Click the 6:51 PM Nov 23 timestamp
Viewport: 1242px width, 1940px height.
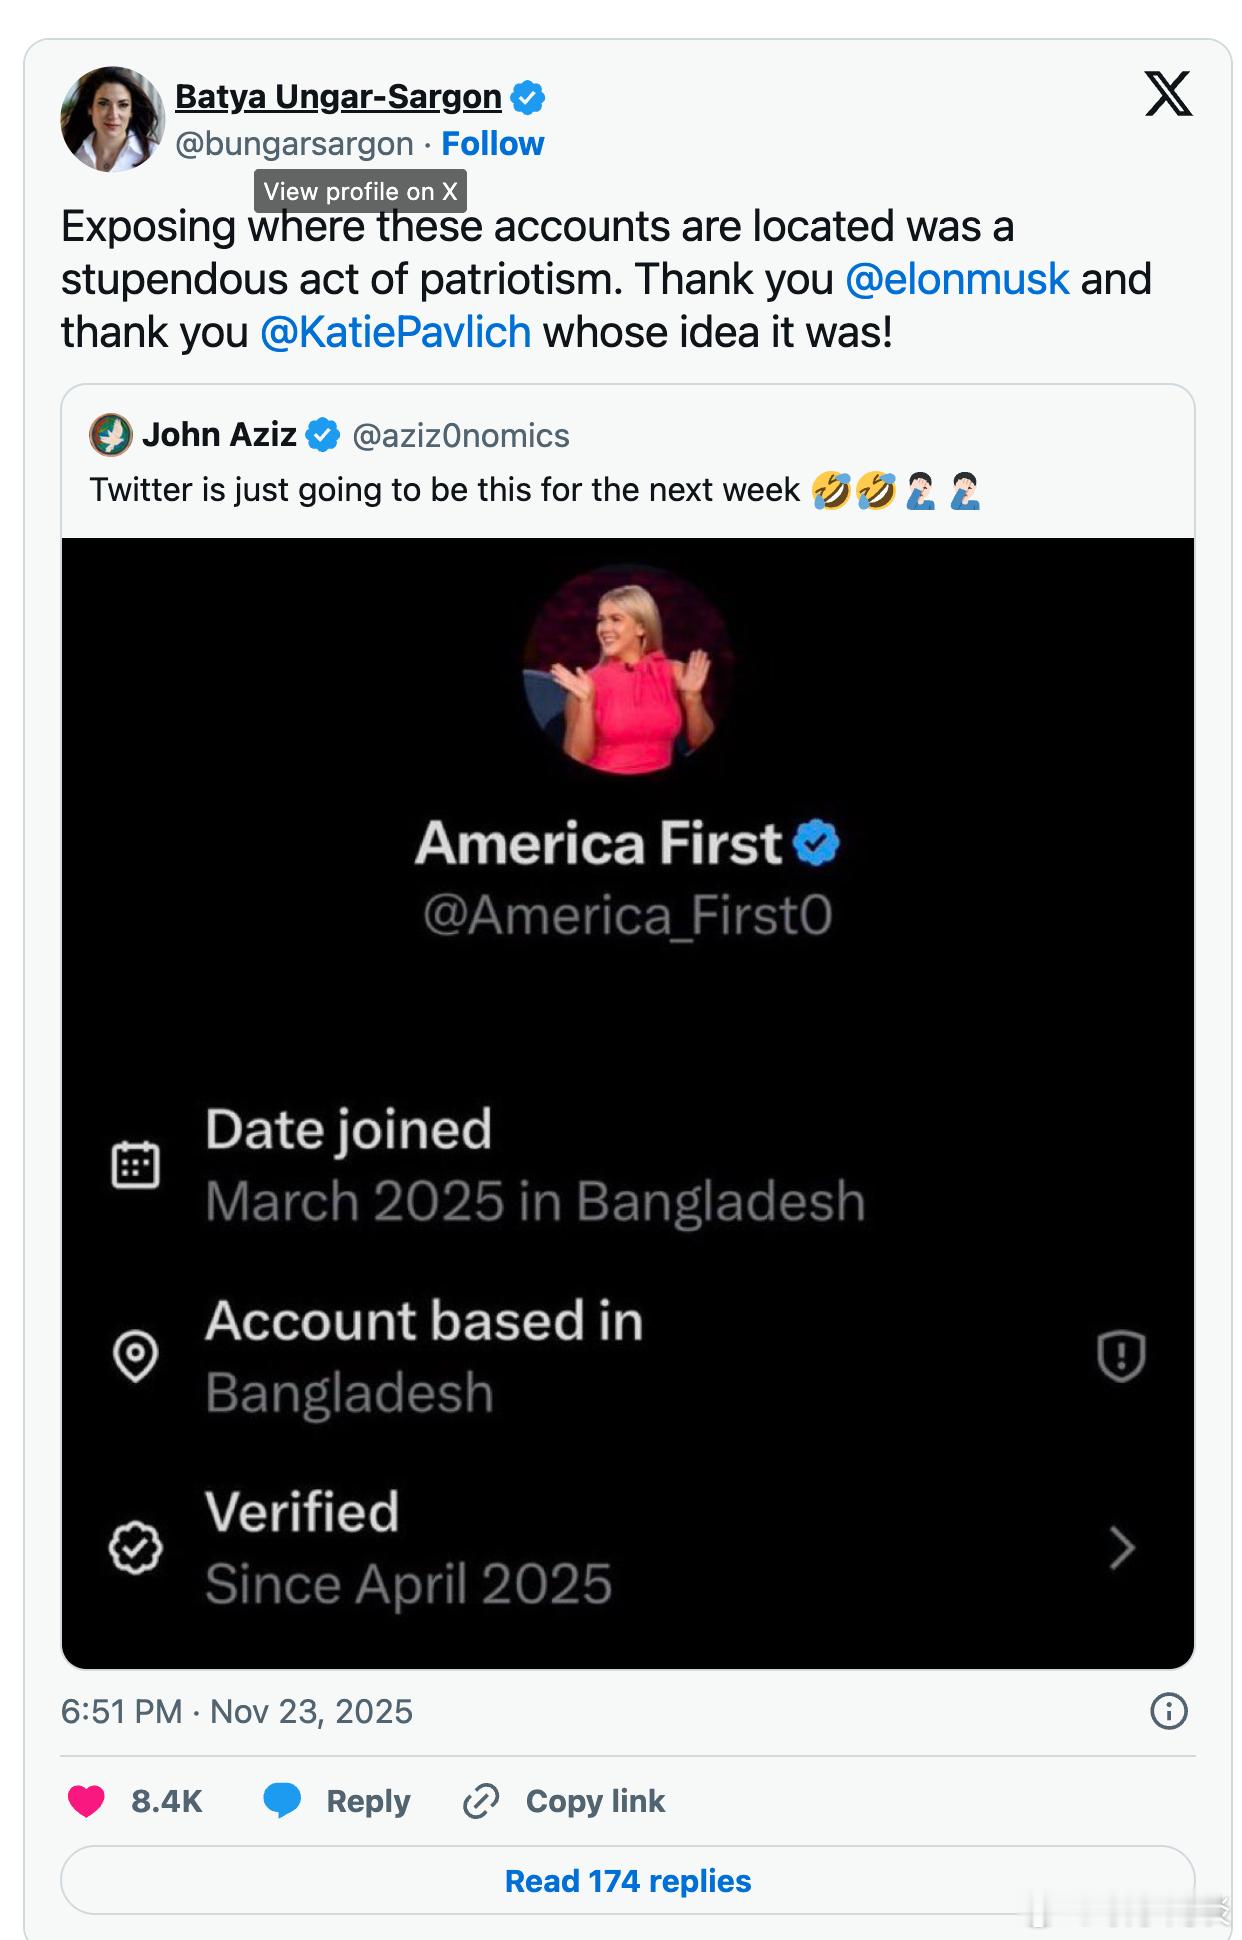(237, 1711)
